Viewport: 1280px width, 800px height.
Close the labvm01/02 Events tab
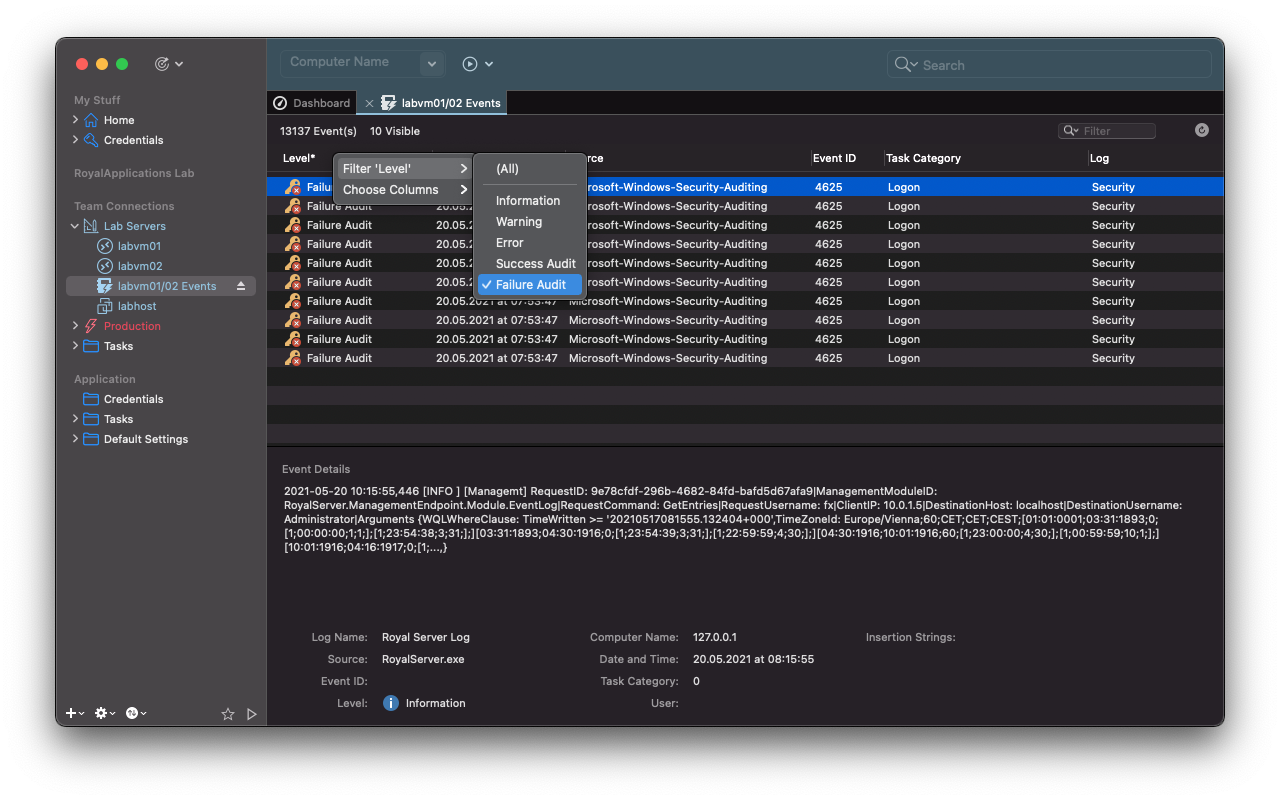[x=369, y=103]
